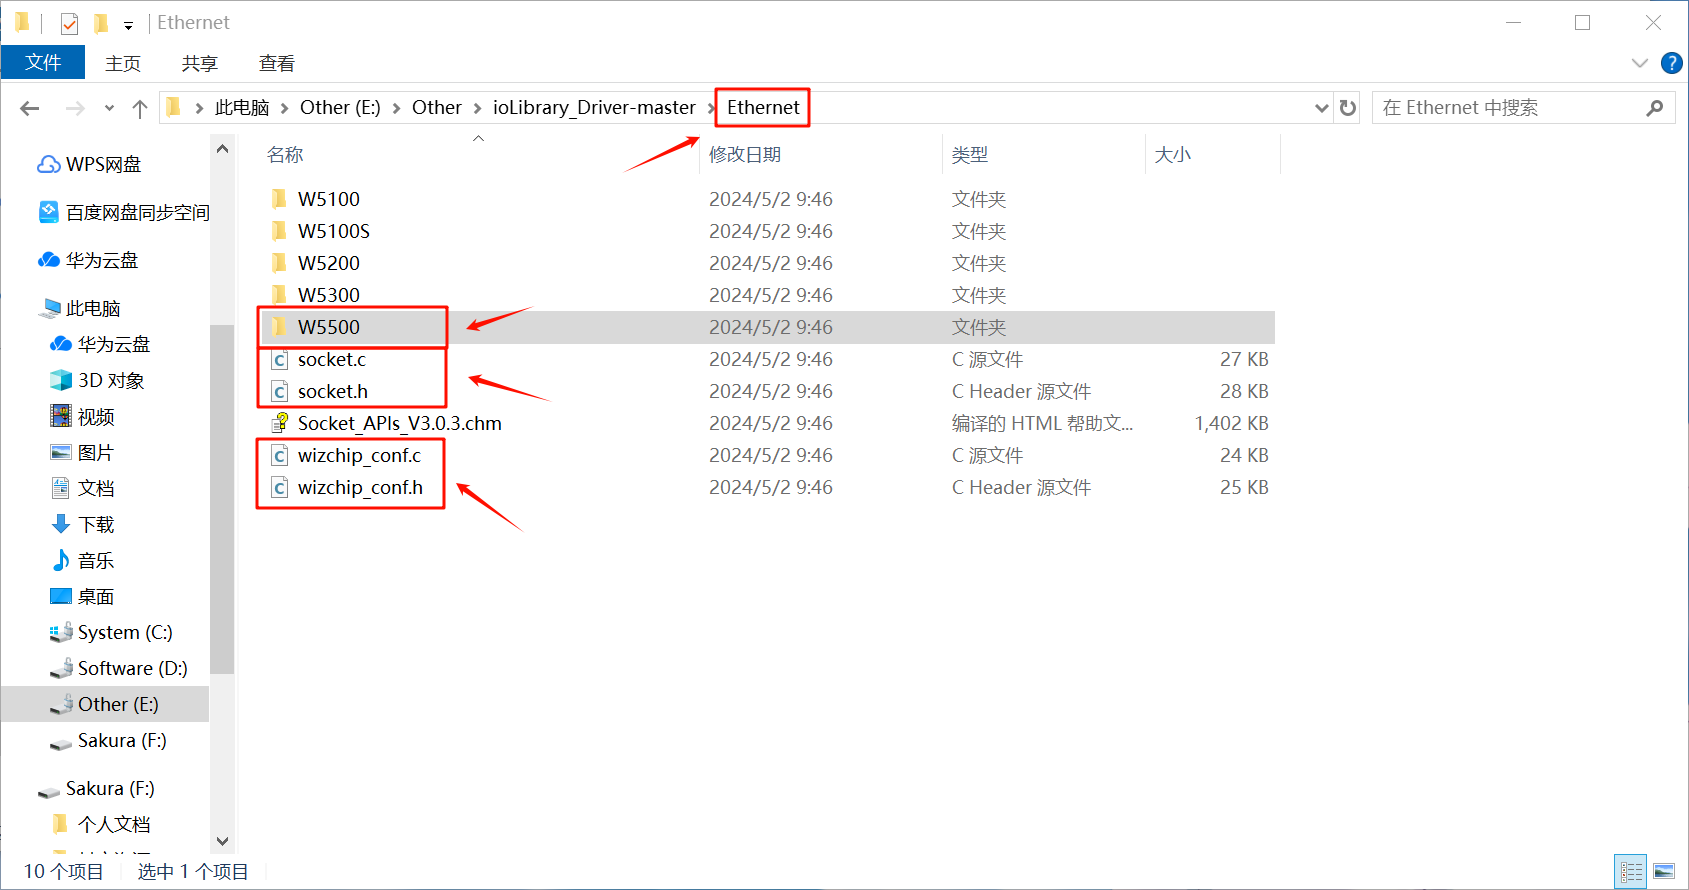Switch to the 主页 ribbon tab
The image size is (1689, 890).
click(x=123, y=63)
